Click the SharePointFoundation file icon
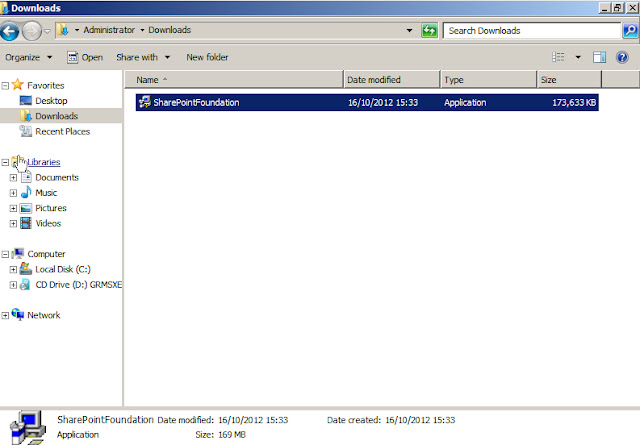The image size is (640, 445). point(144,102)
